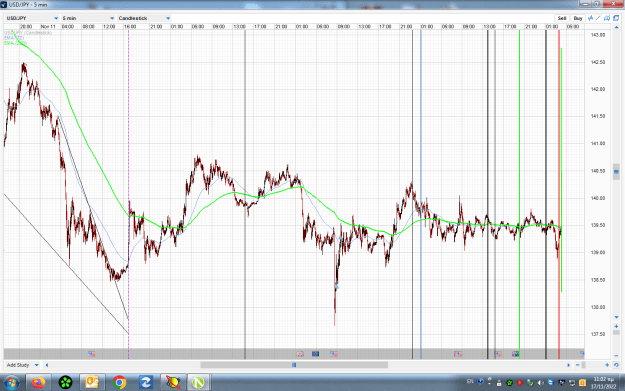Click the detach chart window icon
This screenshot has width=625, height=391.
(616, 18)
